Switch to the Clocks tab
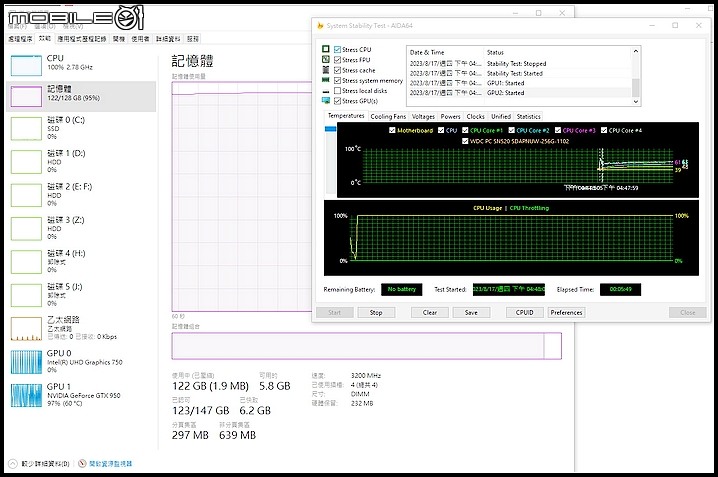The width and height of the screenshot is (718, 477). [475, 117]
